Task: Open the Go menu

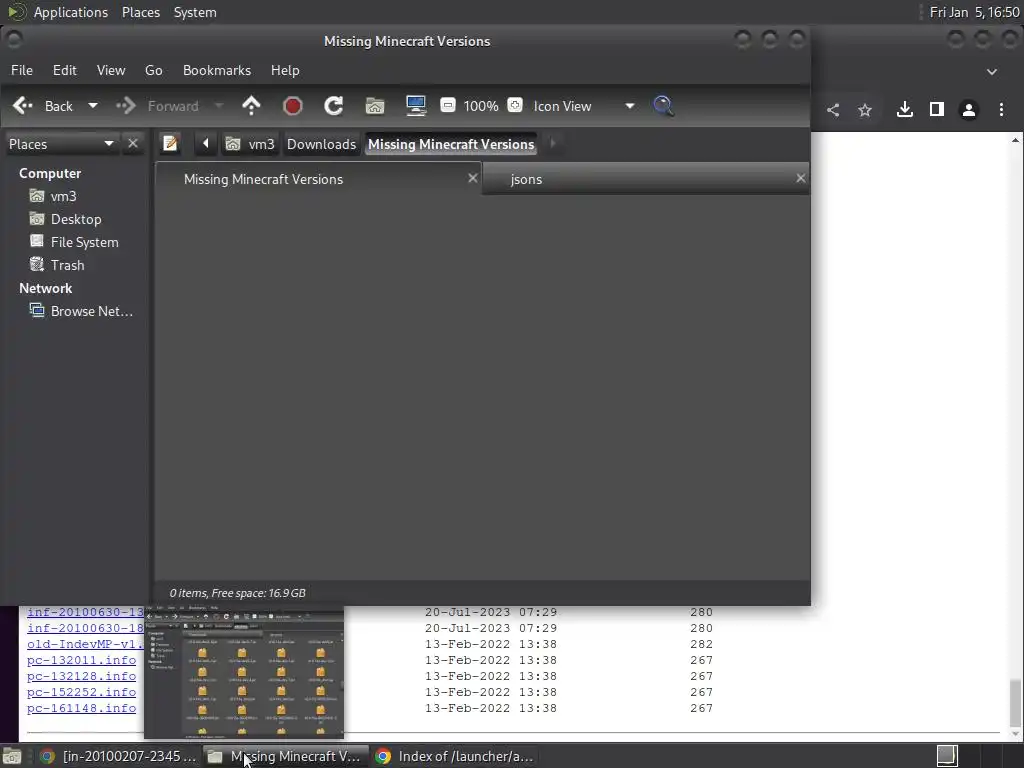Action: pyautogui.click(x=153, y=70)
